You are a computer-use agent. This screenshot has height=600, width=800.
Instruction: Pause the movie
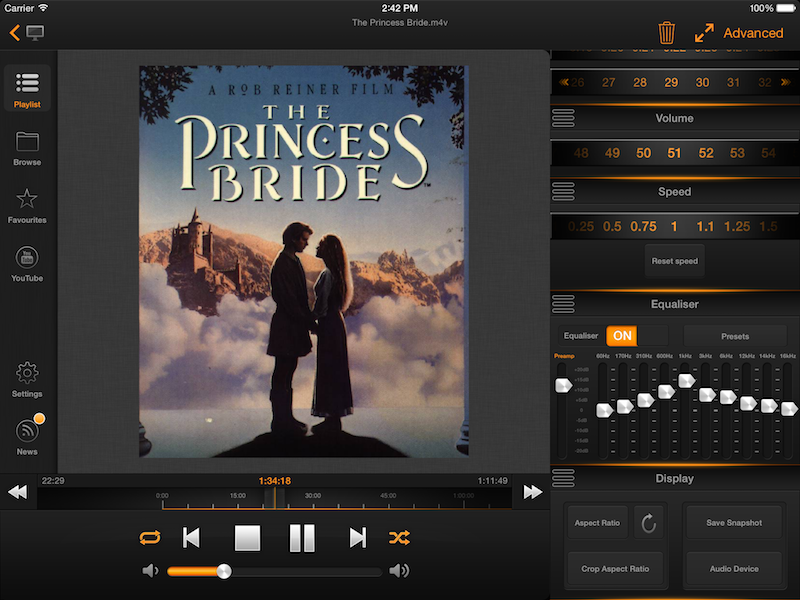click(x=302, y=538)
